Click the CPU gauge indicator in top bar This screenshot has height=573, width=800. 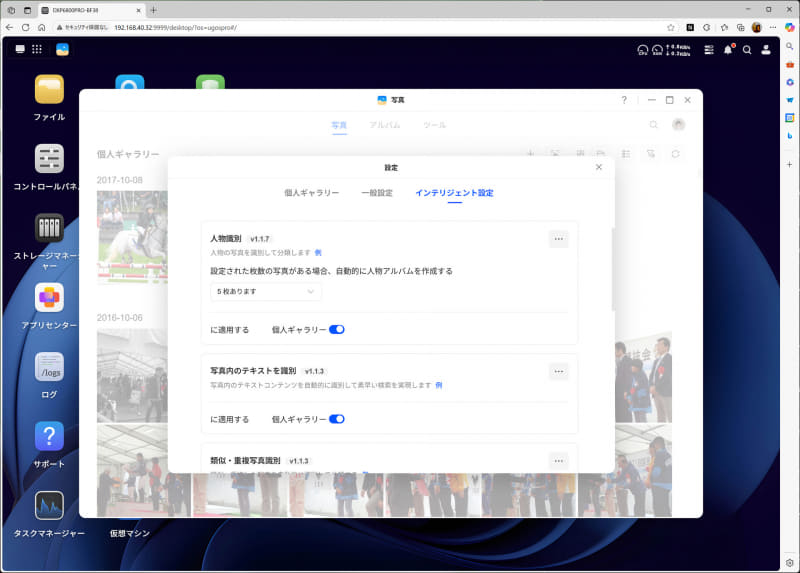pos(642,50)
